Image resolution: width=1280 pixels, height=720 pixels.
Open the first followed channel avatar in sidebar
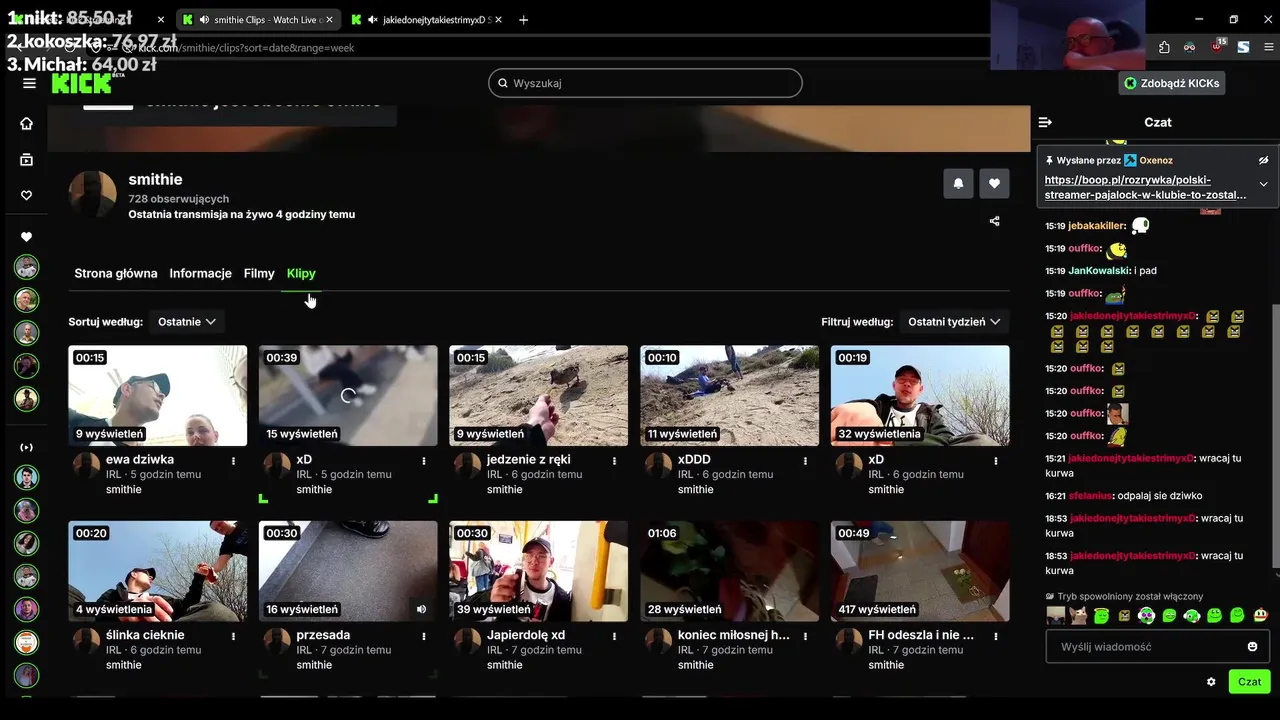pos(27,267)
